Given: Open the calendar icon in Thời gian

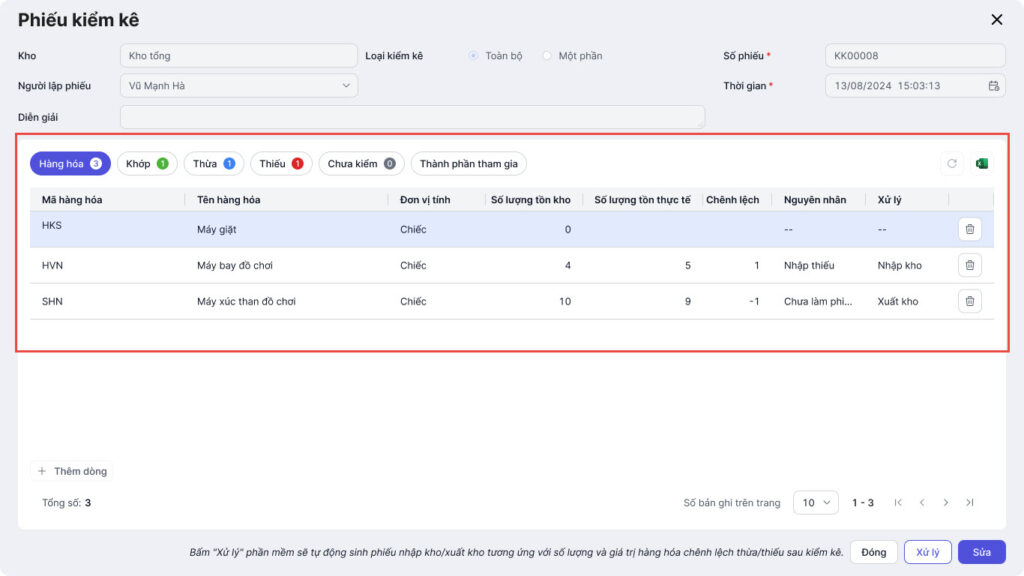Looking at the screenshot, I should coord(993,86).
